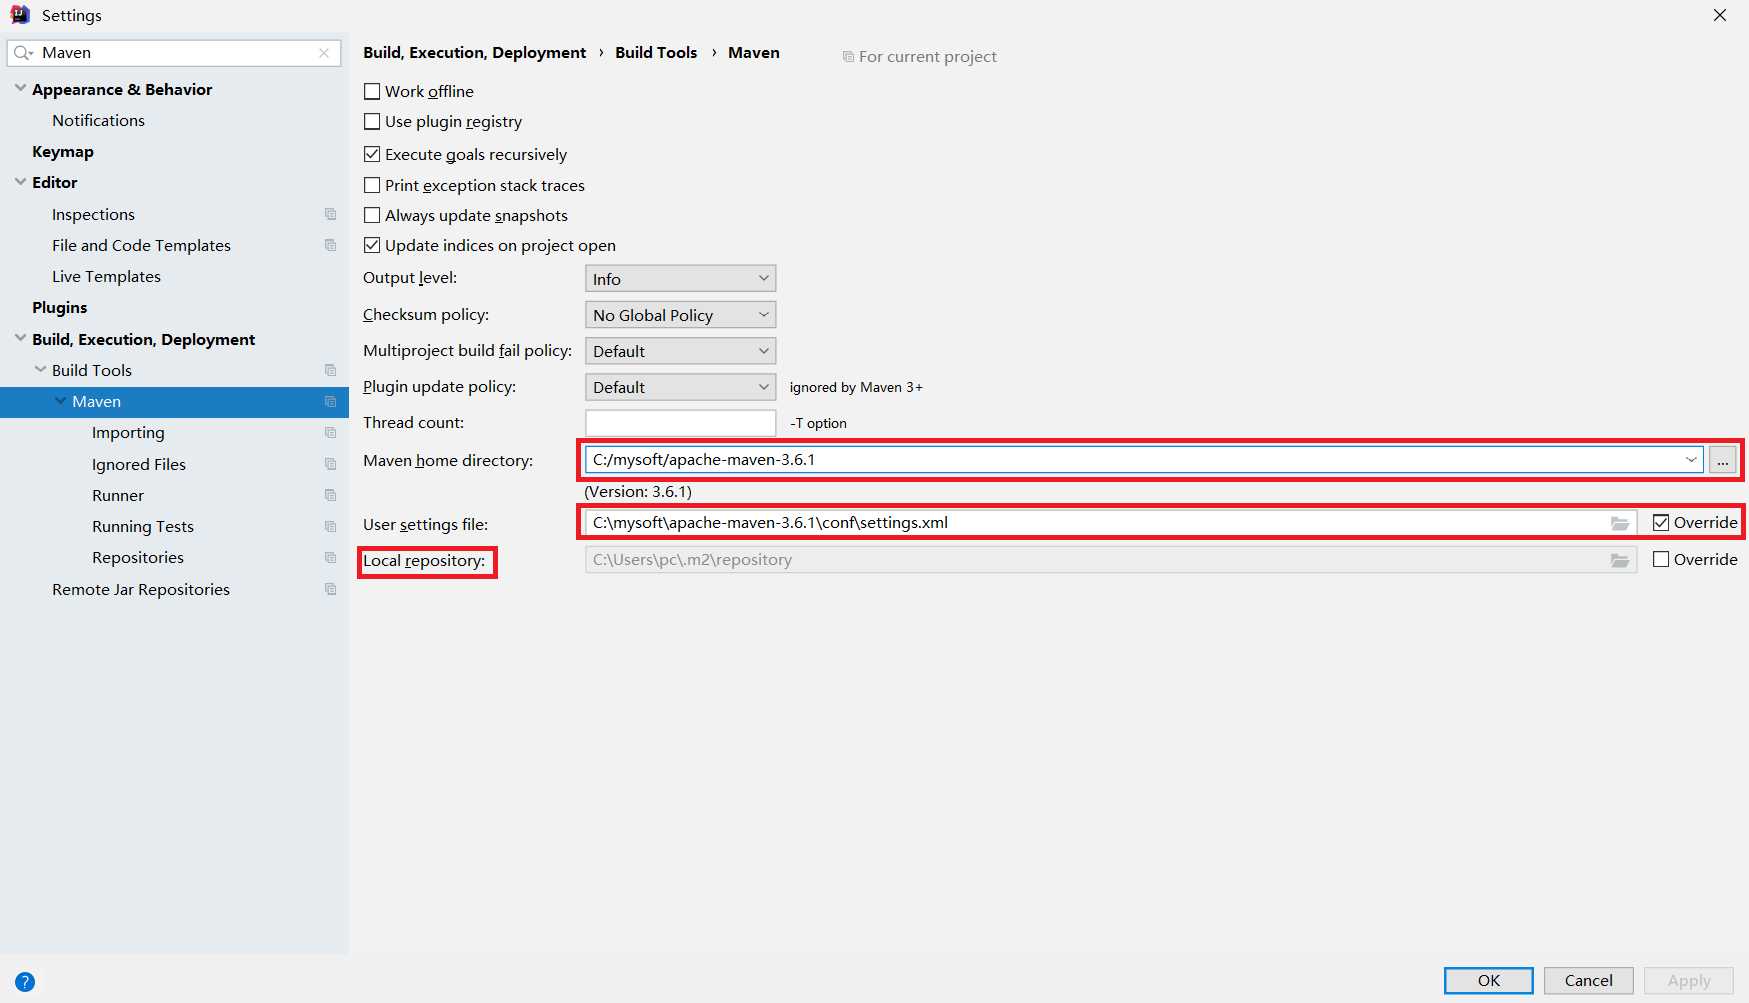The image size is (1749, 1003).
Task: Open Multiproject build fail policy dropdown
Action: pos(680,351)
